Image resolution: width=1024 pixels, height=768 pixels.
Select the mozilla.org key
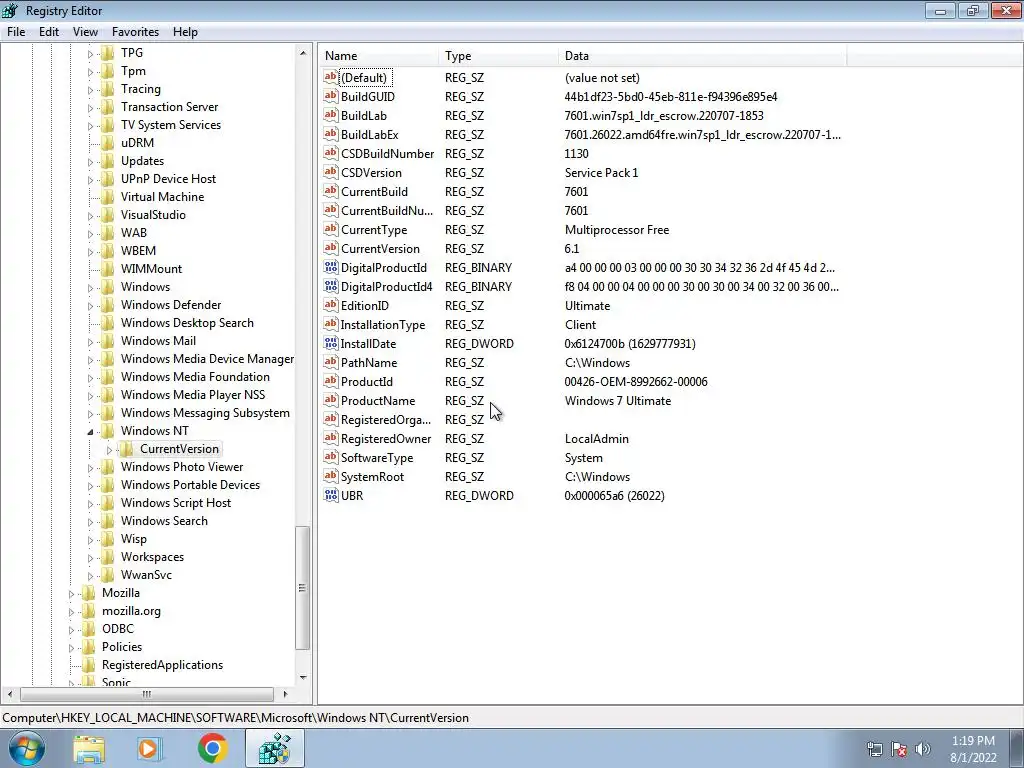pos(131,611)
